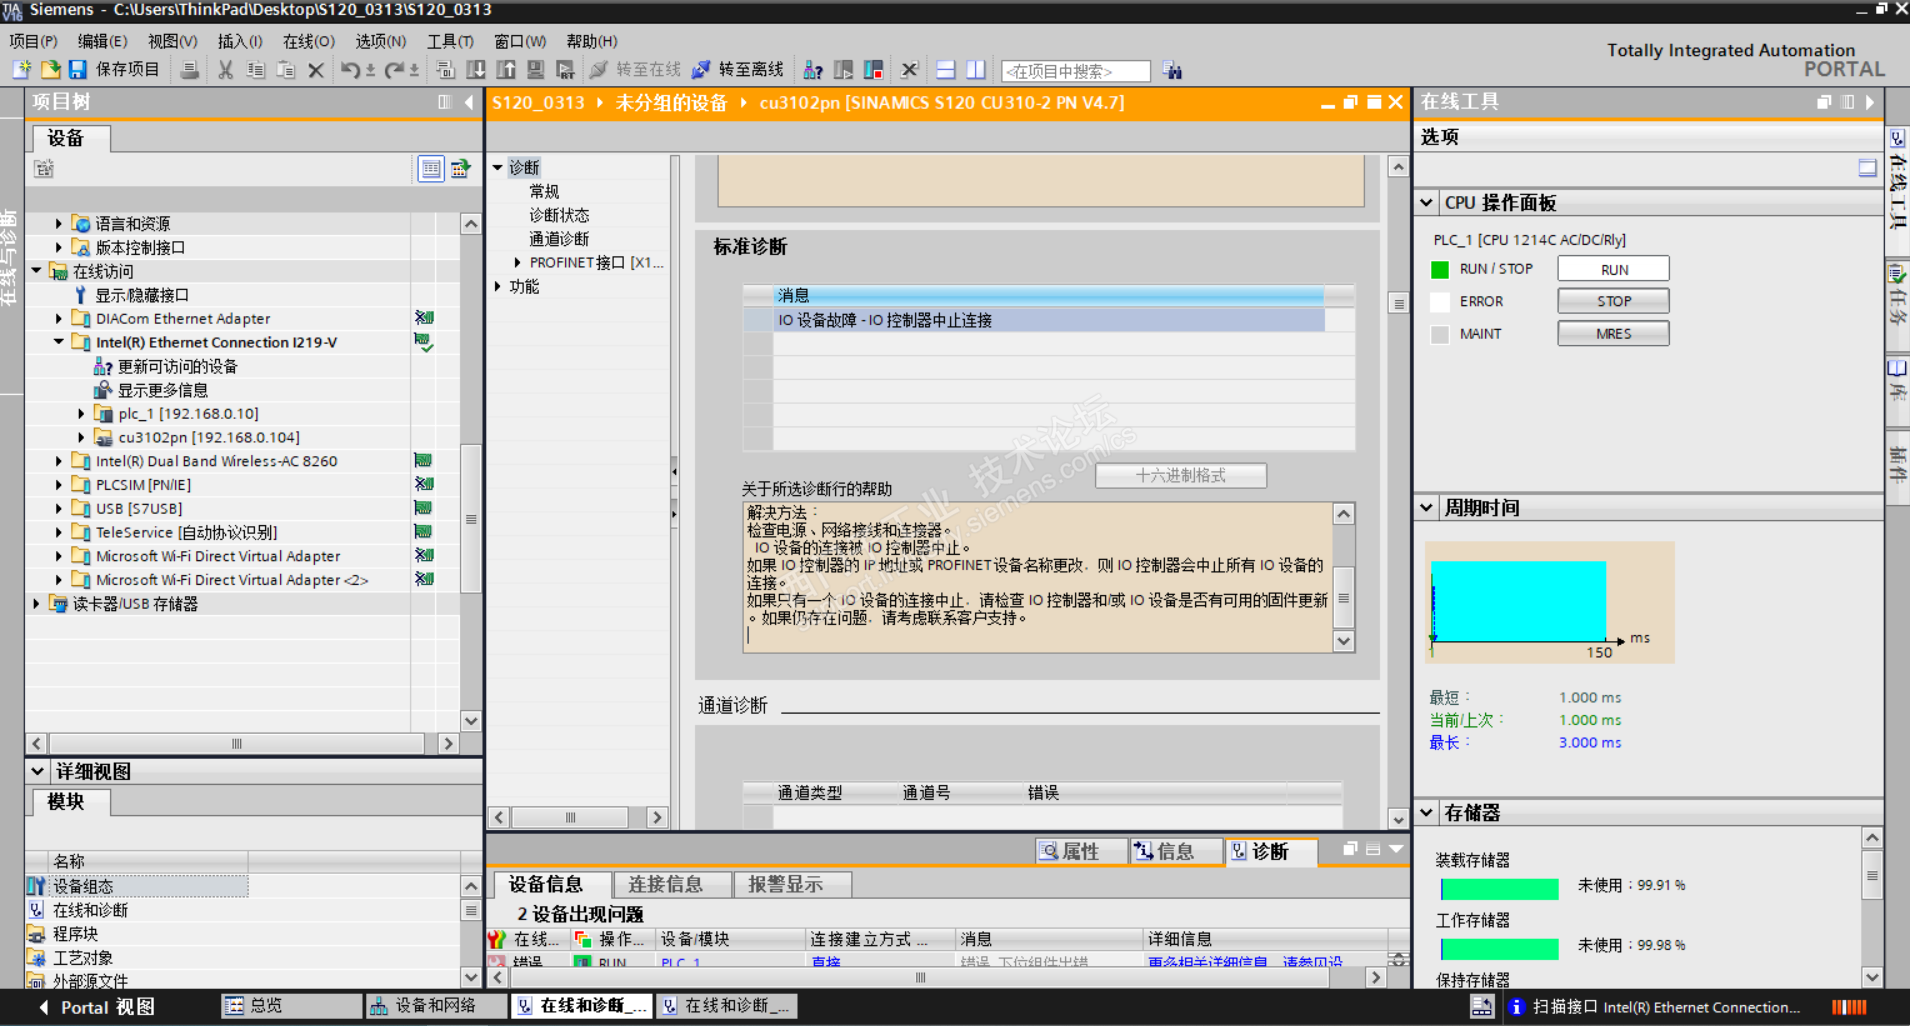Open the 工具(T) menu
The image size is (1910, 1026).
[x=450, y=41]
